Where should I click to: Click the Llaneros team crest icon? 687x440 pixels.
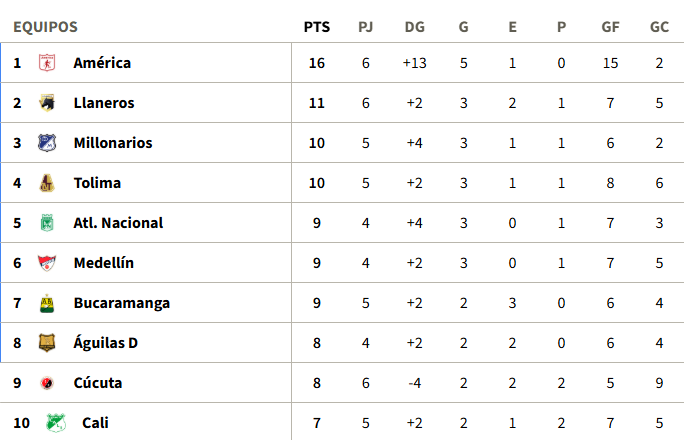click(x=47, y=103)
